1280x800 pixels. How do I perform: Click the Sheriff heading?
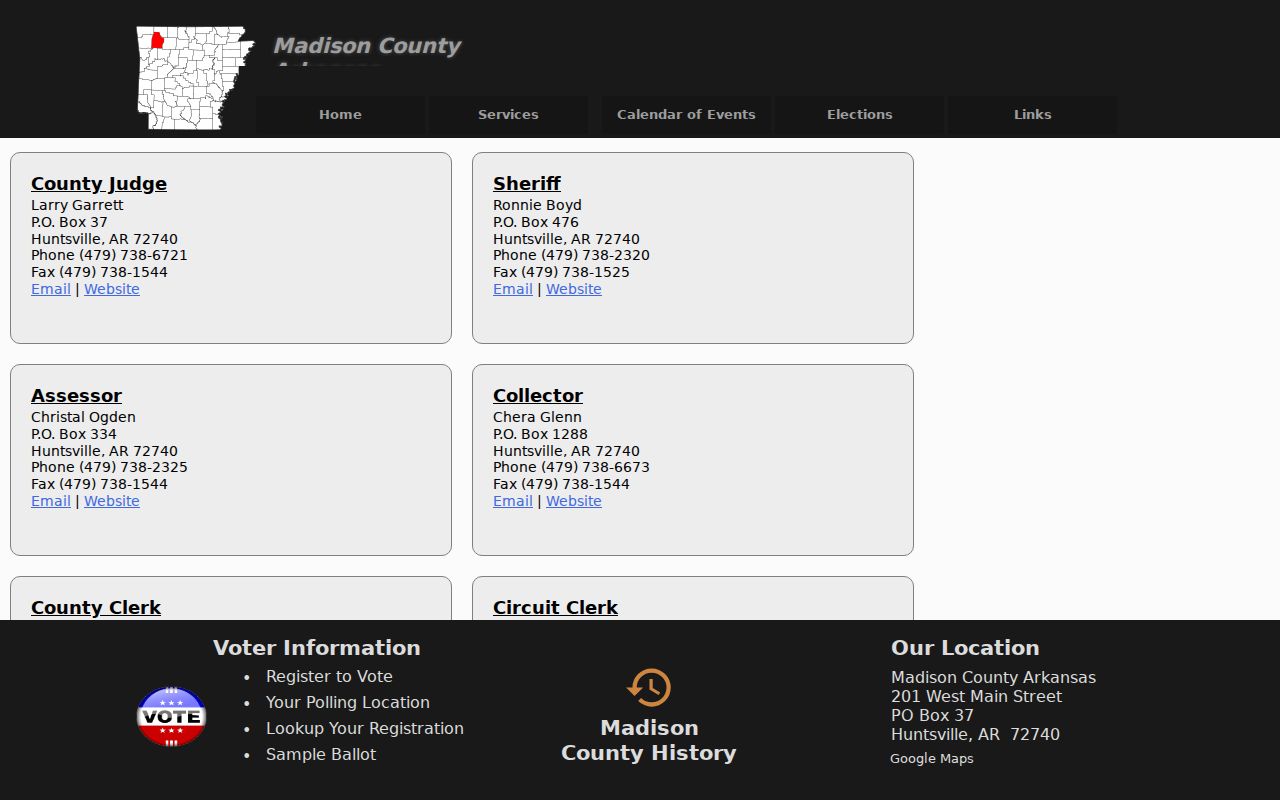point(527,184)
